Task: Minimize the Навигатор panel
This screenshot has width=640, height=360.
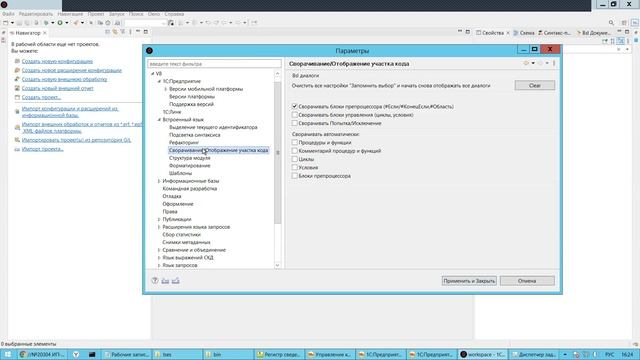Action: tap(138, 32)
